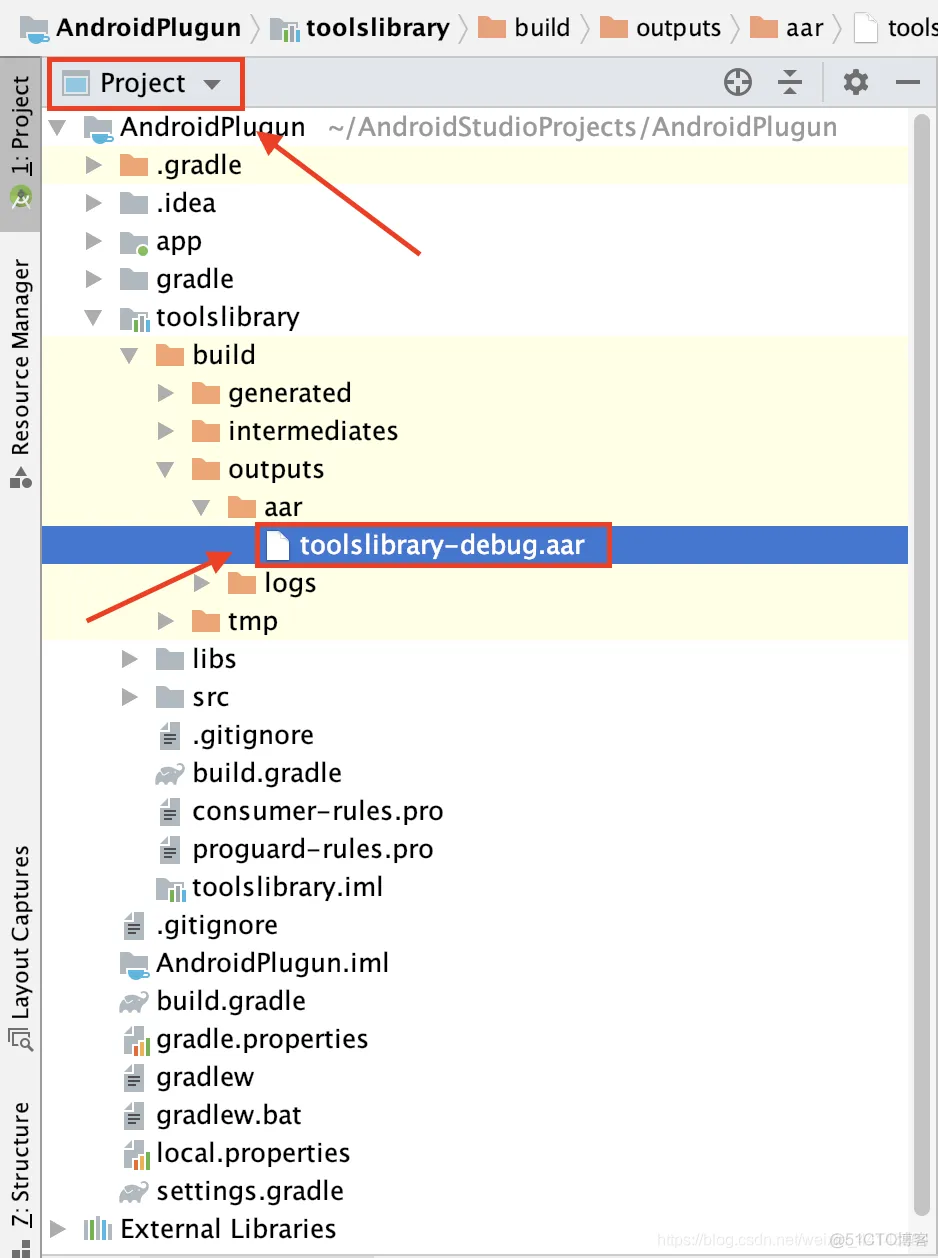
Task: Expand the generated folder arrow
Action: [166, 393]
